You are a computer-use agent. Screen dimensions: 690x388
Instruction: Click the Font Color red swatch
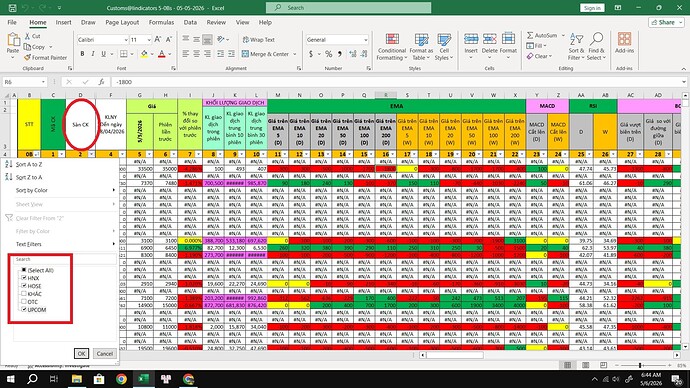tap(161, 54)
